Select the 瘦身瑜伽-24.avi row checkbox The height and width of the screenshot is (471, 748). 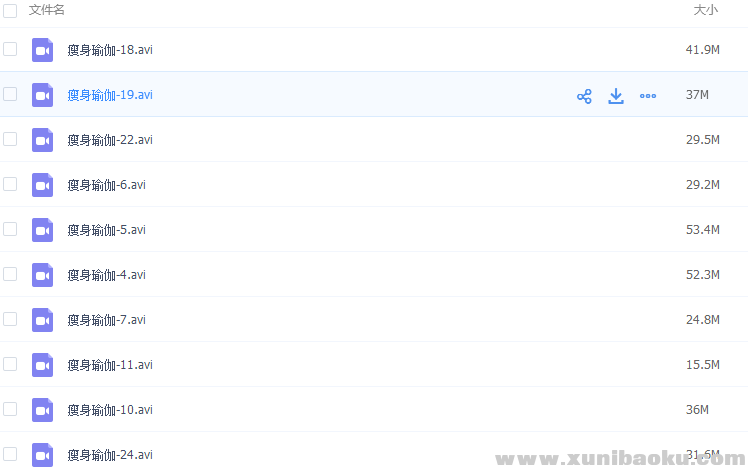pos(10,454)
